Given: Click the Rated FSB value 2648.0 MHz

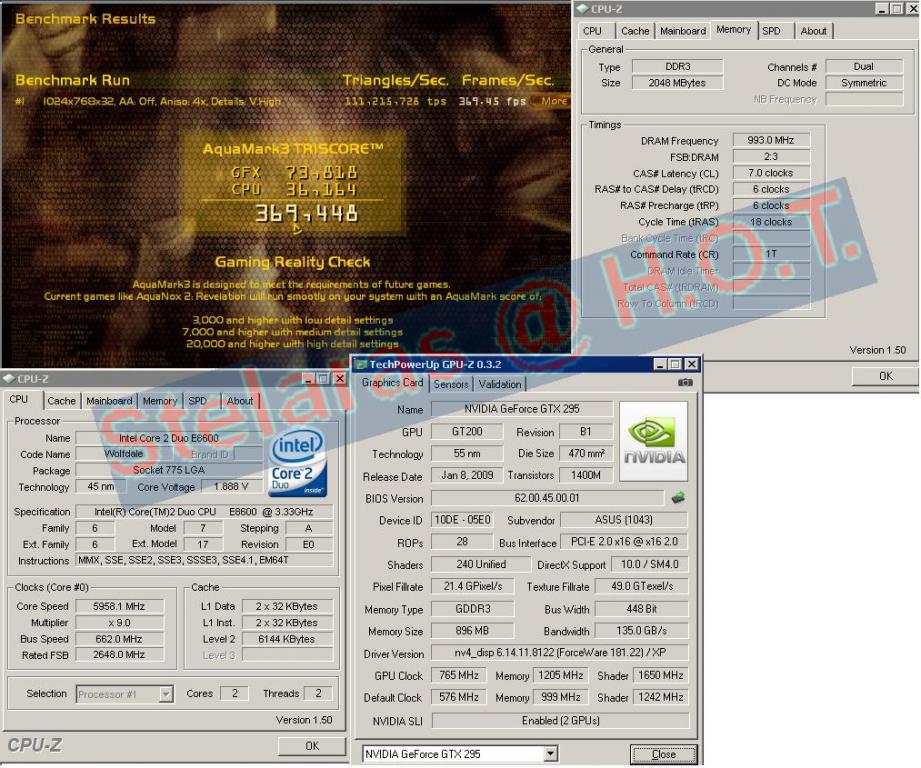Looking at the screenshot, I should pos(119,655).
